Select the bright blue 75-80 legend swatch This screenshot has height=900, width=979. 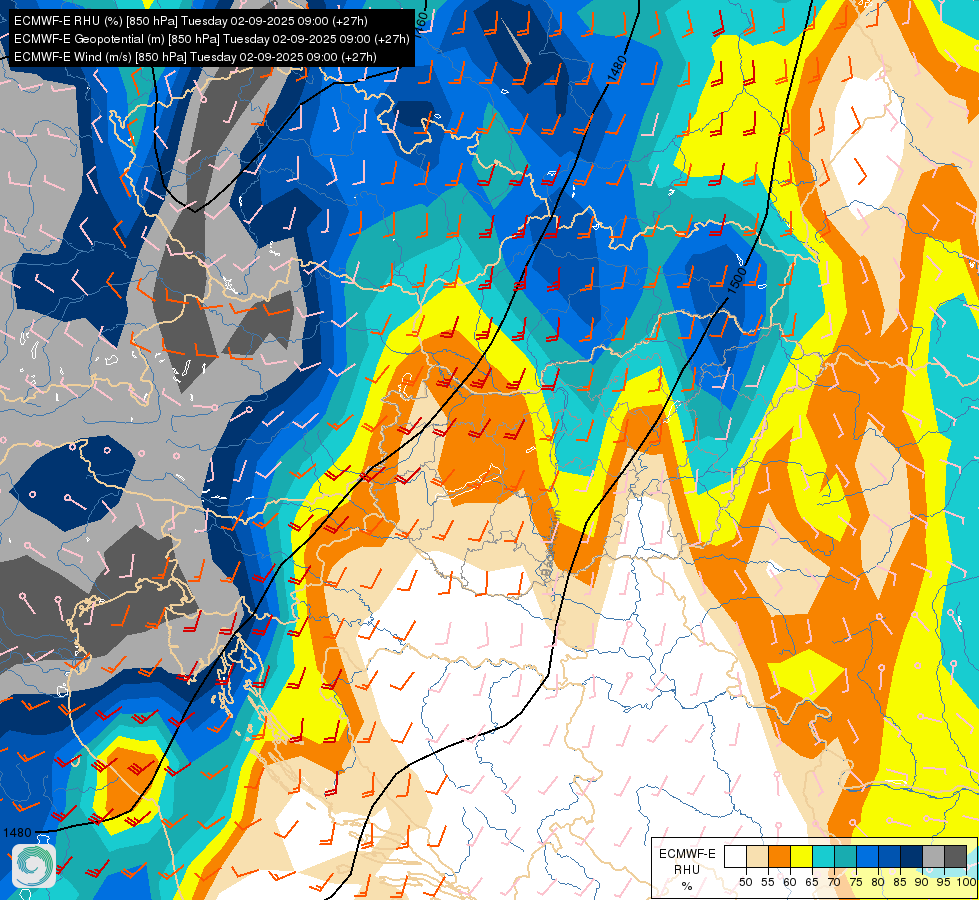tap(867, 856)
